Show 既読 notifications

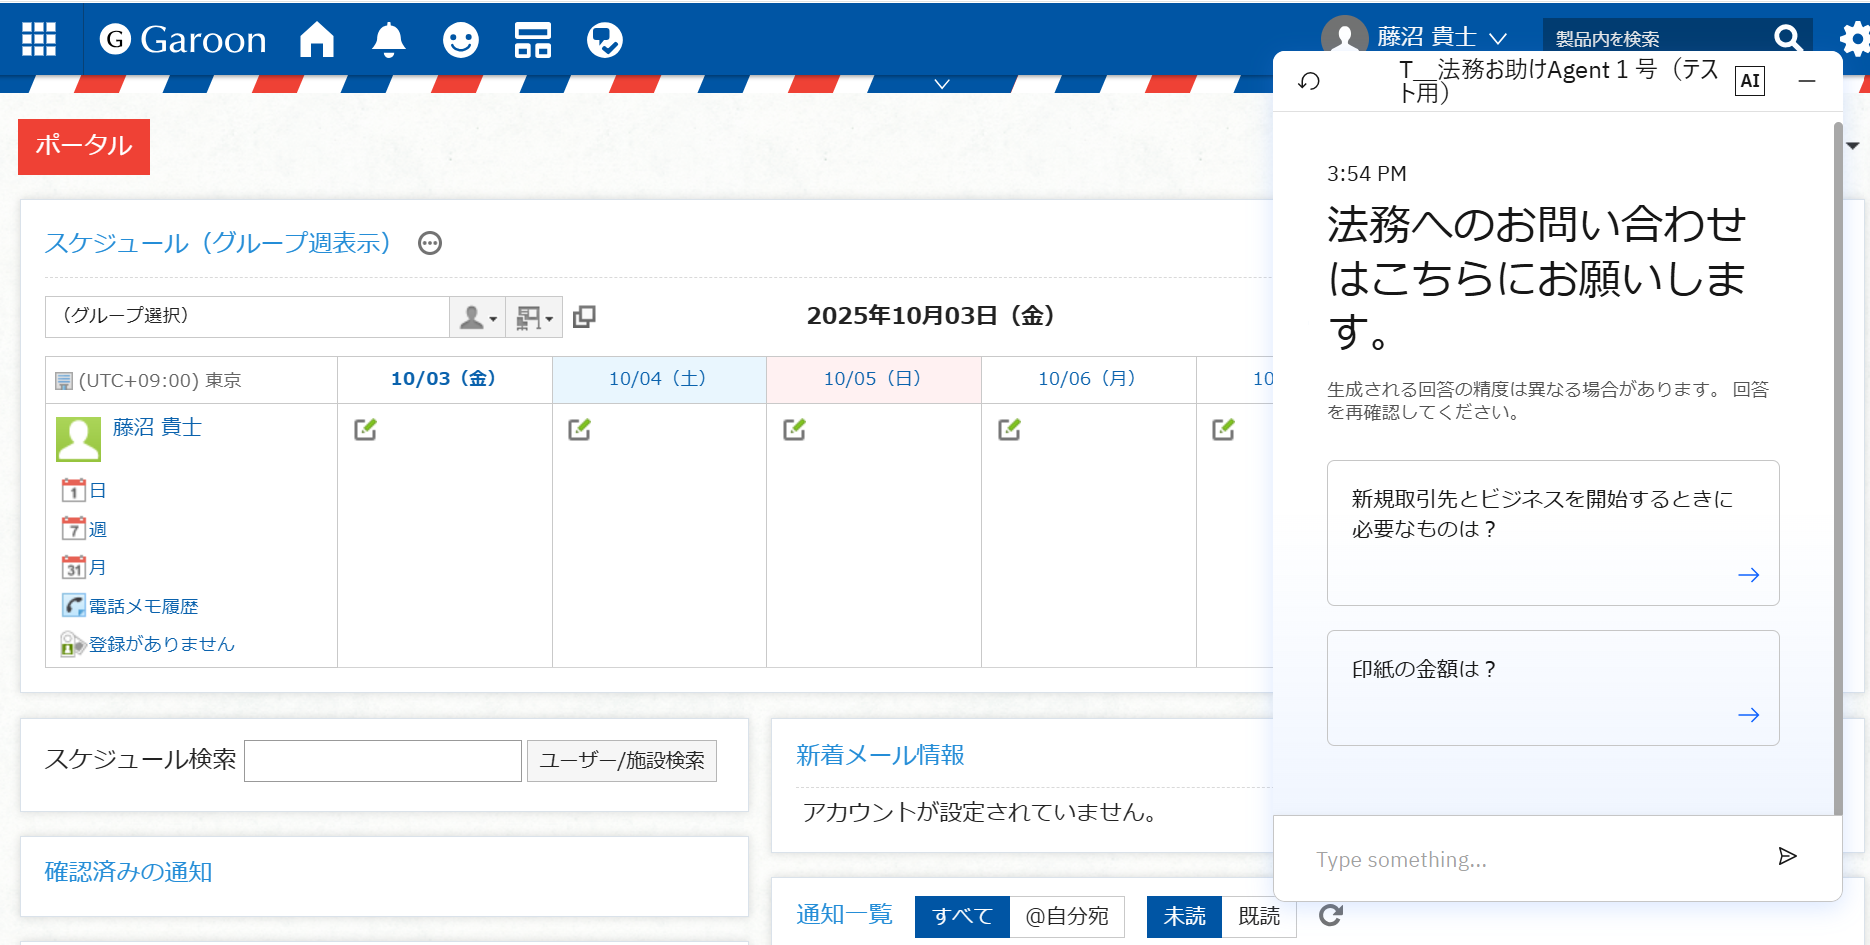tap(1259, 916)
